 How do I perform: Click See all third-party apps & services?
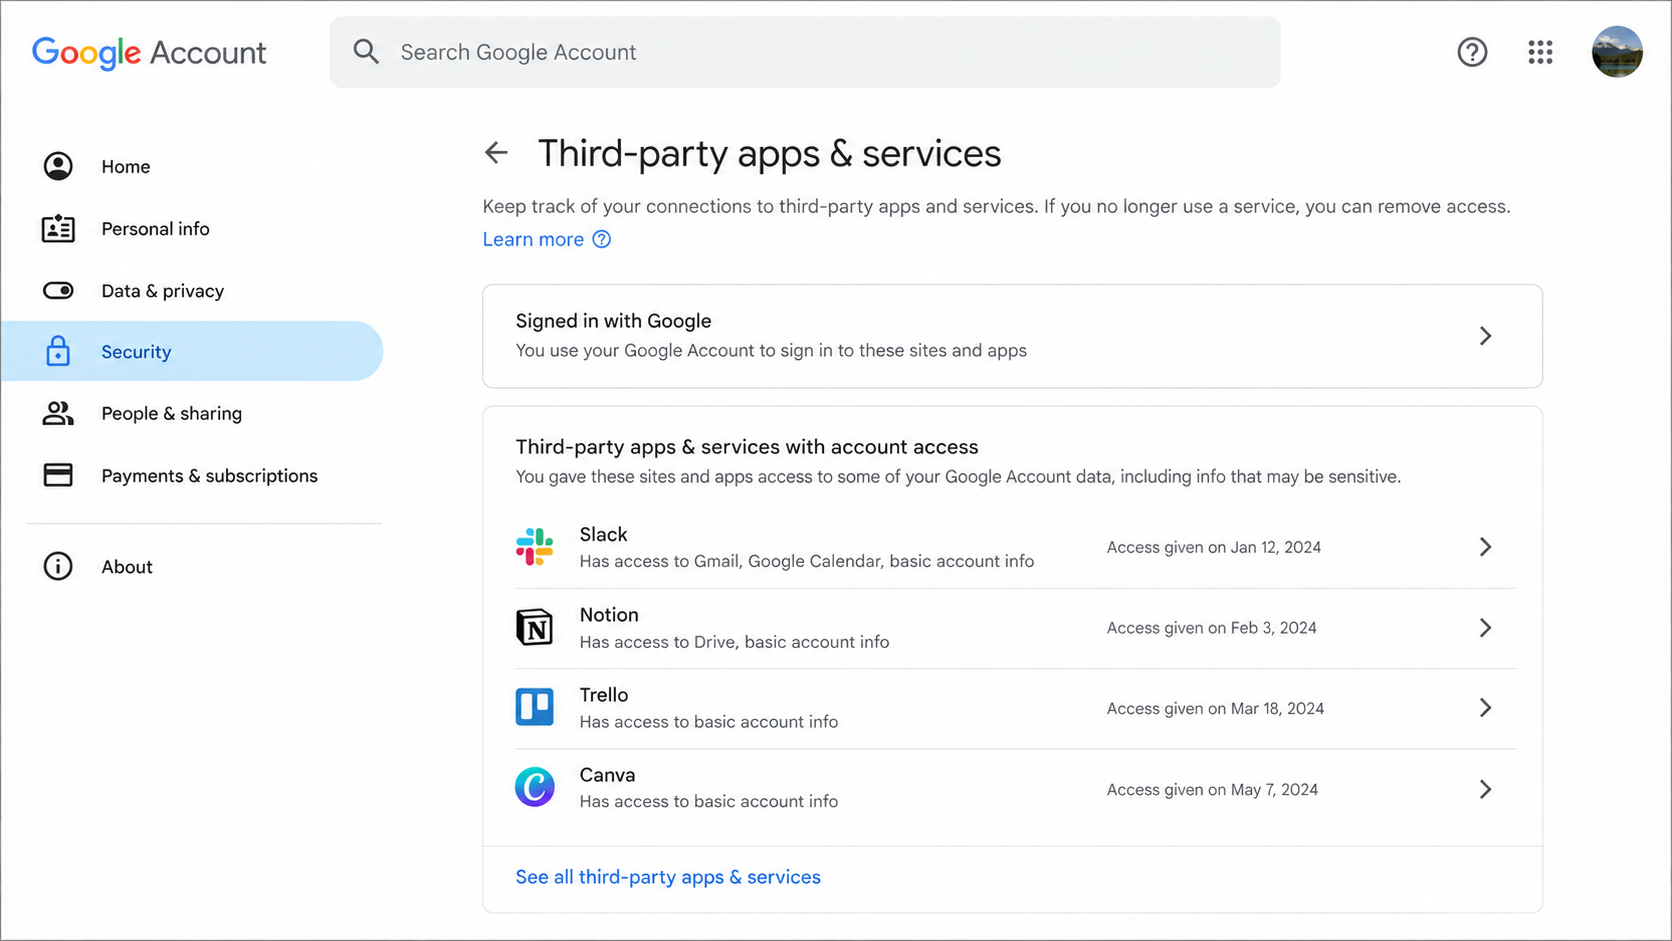(x=668, y=877)
